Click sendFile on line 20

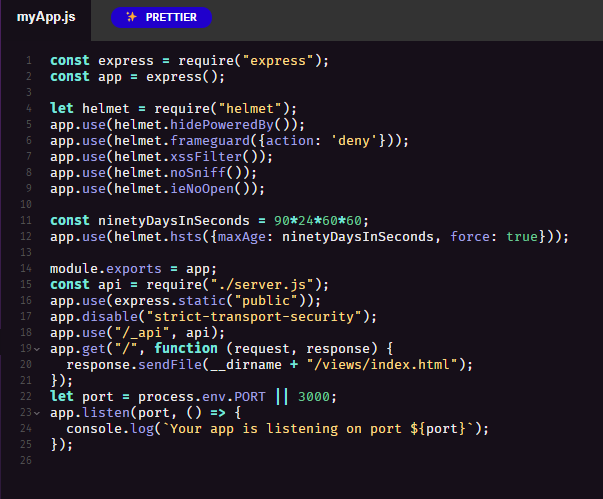pos(170,365)
